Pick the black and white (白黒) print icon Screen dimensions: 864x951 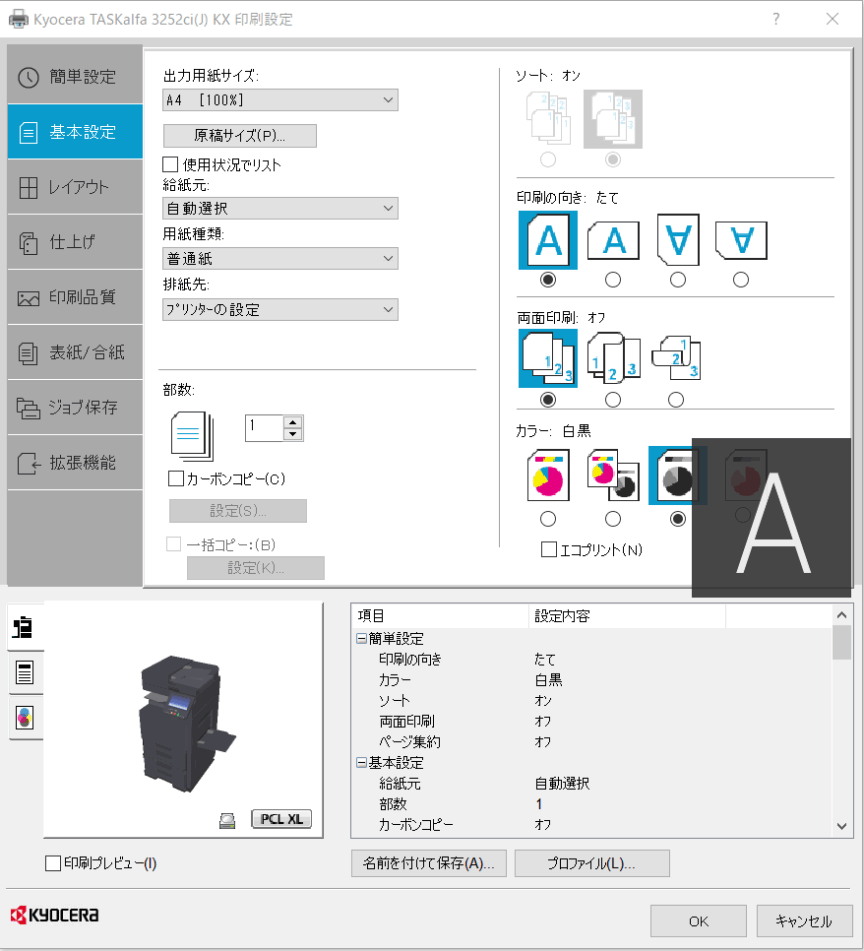(x=678, y=476)
